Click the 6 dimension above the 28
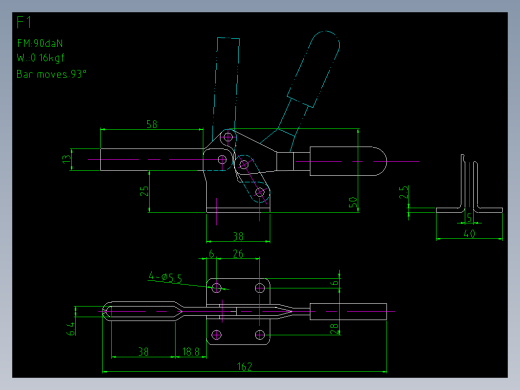Image resolution: width=520 pixels, height=390 pixels. click(334, 283)
